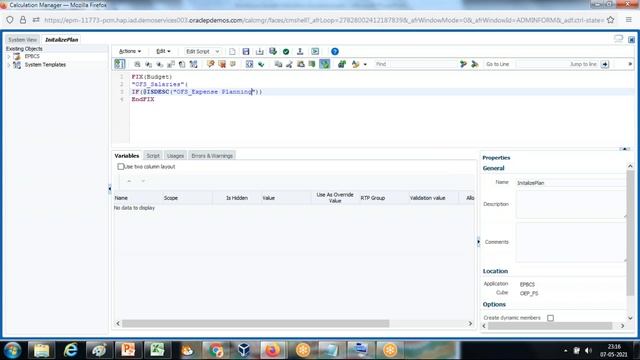The width and height of the screenshot is (640, 360).
Task: Click the Jump to line arrow button
Action: click(x=605, y=64)
